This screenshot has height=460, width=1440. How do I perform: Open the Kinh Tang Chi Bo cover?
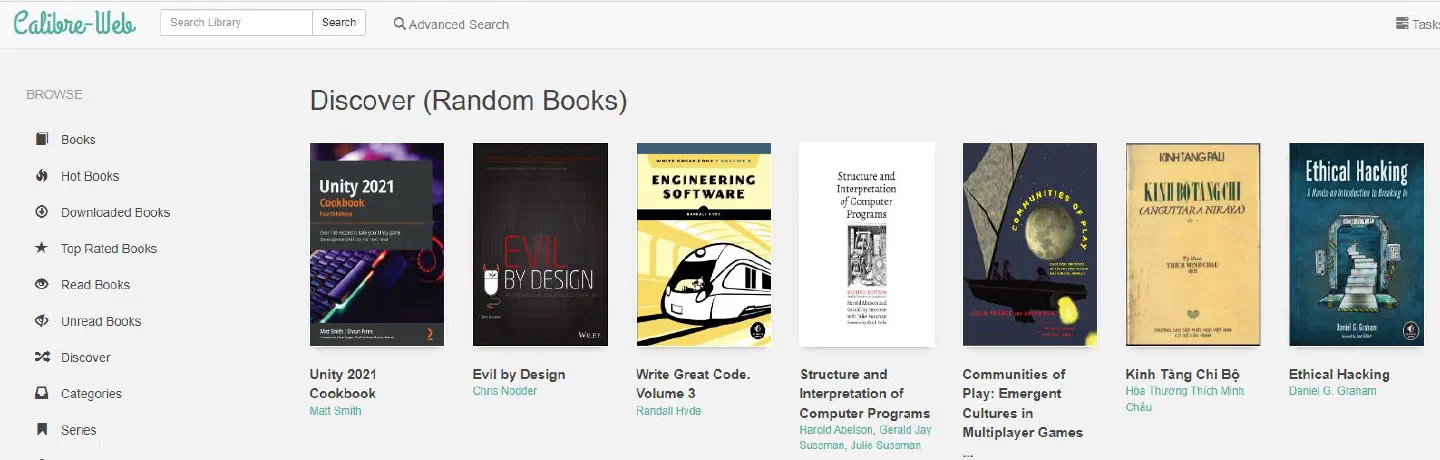1193,244
